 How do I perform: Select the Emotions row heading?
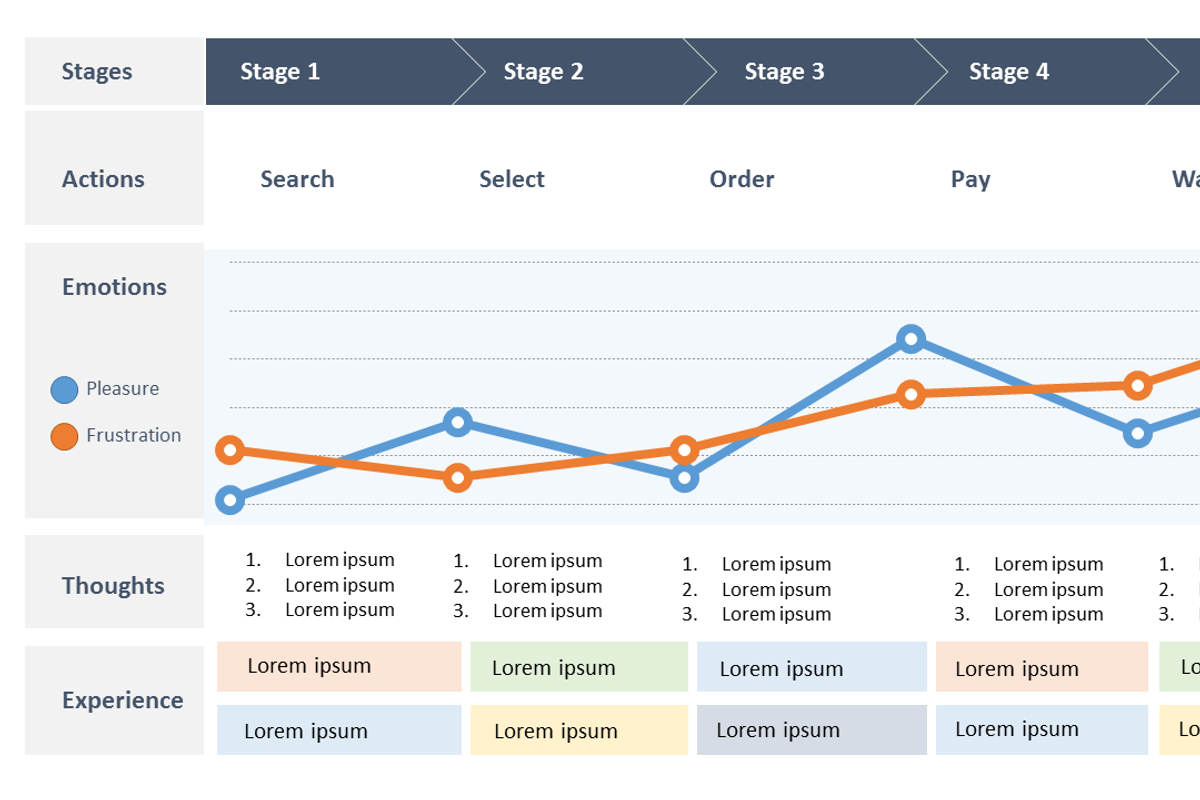point(114,287)
